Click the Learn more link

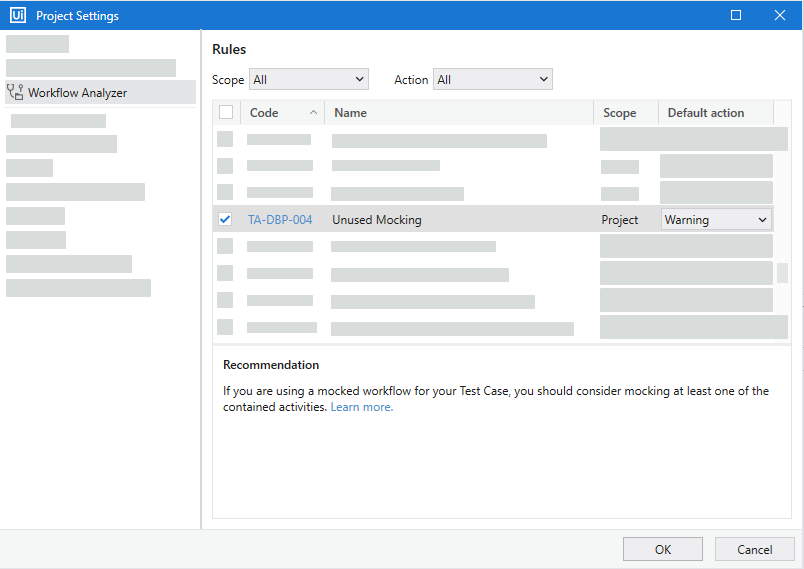point(362,407)
